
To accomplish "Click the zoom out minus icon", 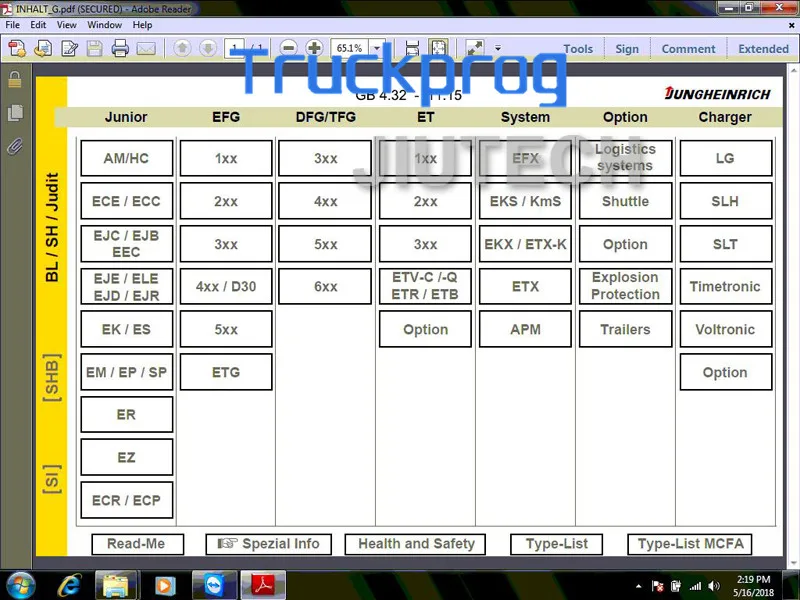I will [x=289, y=48].
